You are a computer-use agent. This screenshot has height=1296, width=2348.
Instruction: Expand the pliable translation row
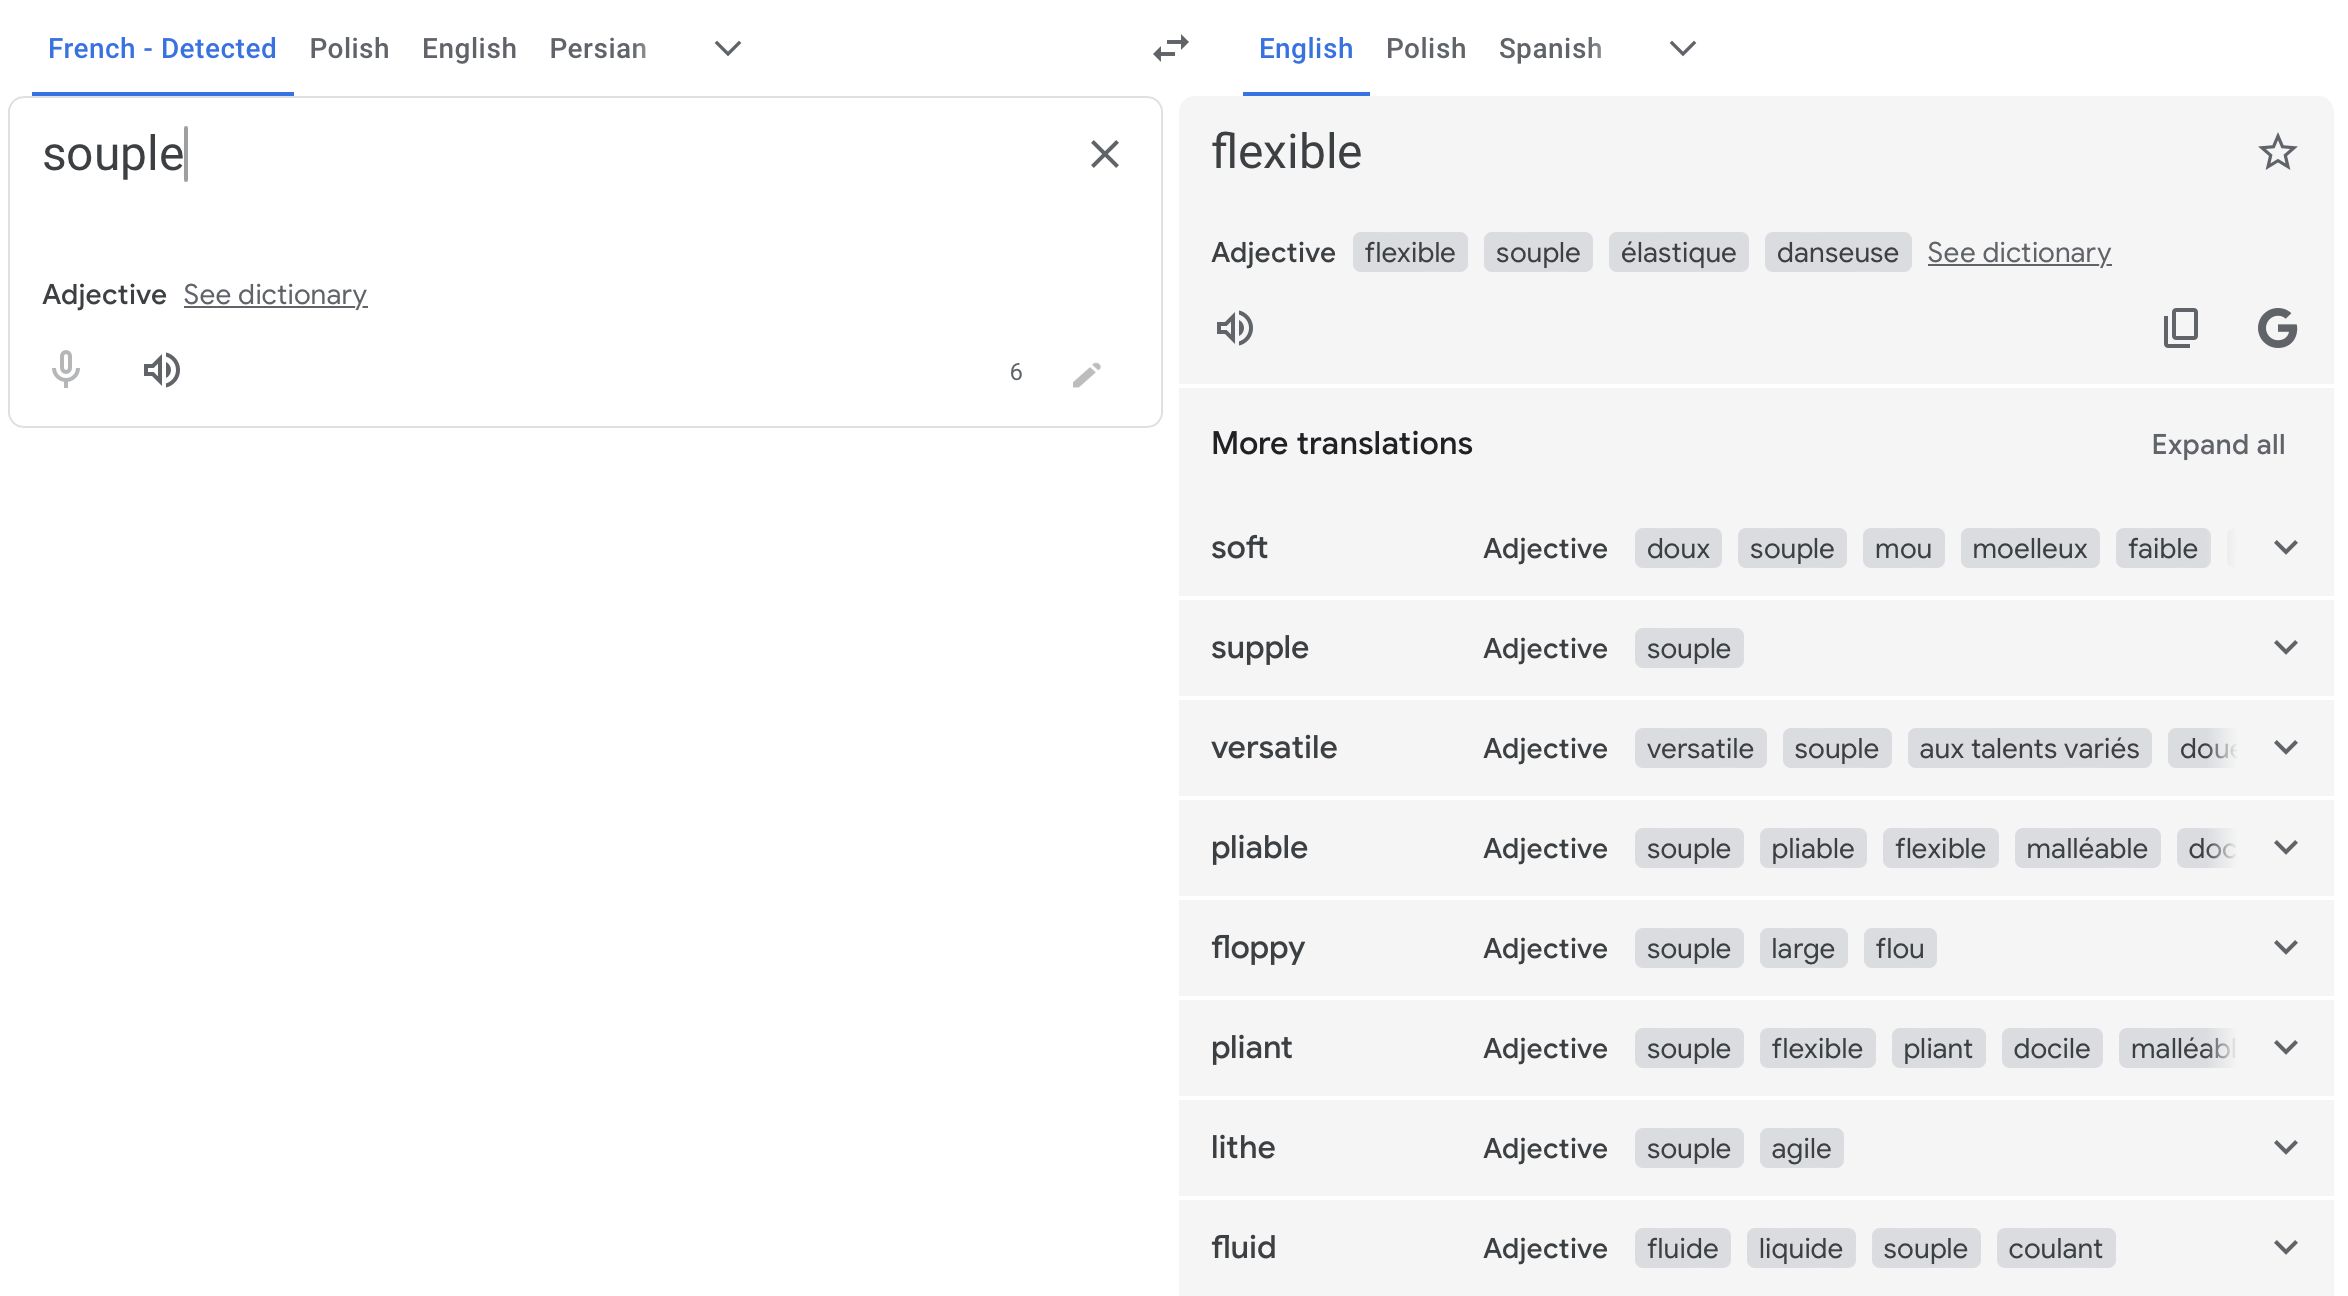pos(2286,847)
